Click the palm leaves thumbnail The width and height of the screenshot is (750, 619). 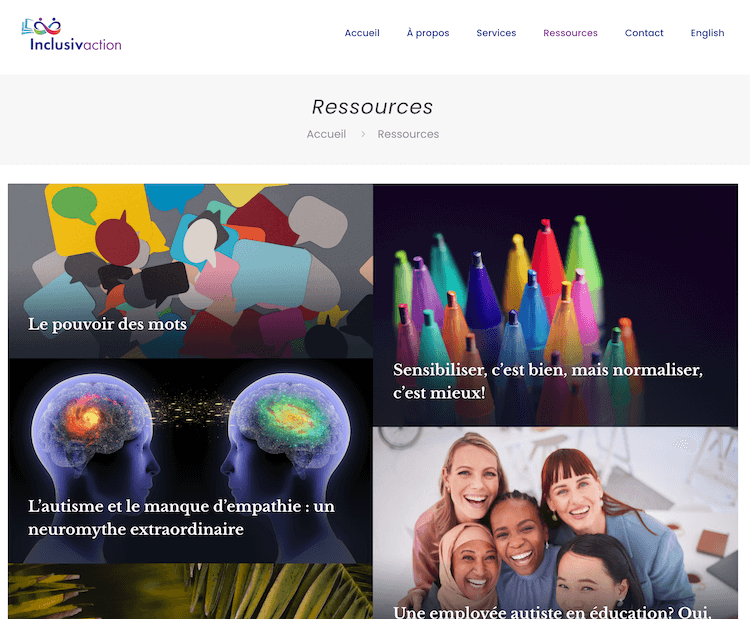tap(190, 591)
